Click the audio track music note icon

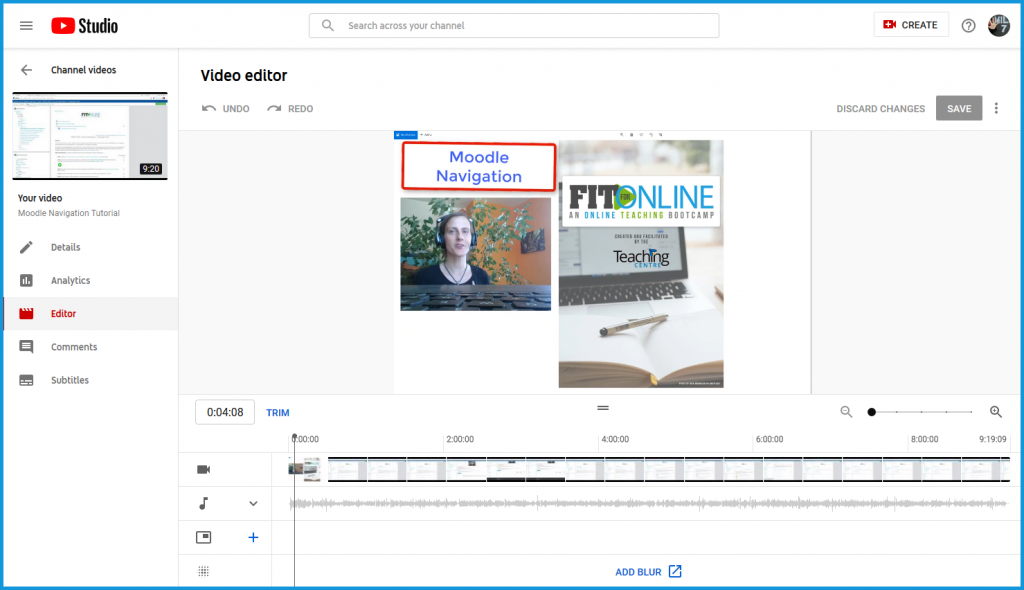204,503
